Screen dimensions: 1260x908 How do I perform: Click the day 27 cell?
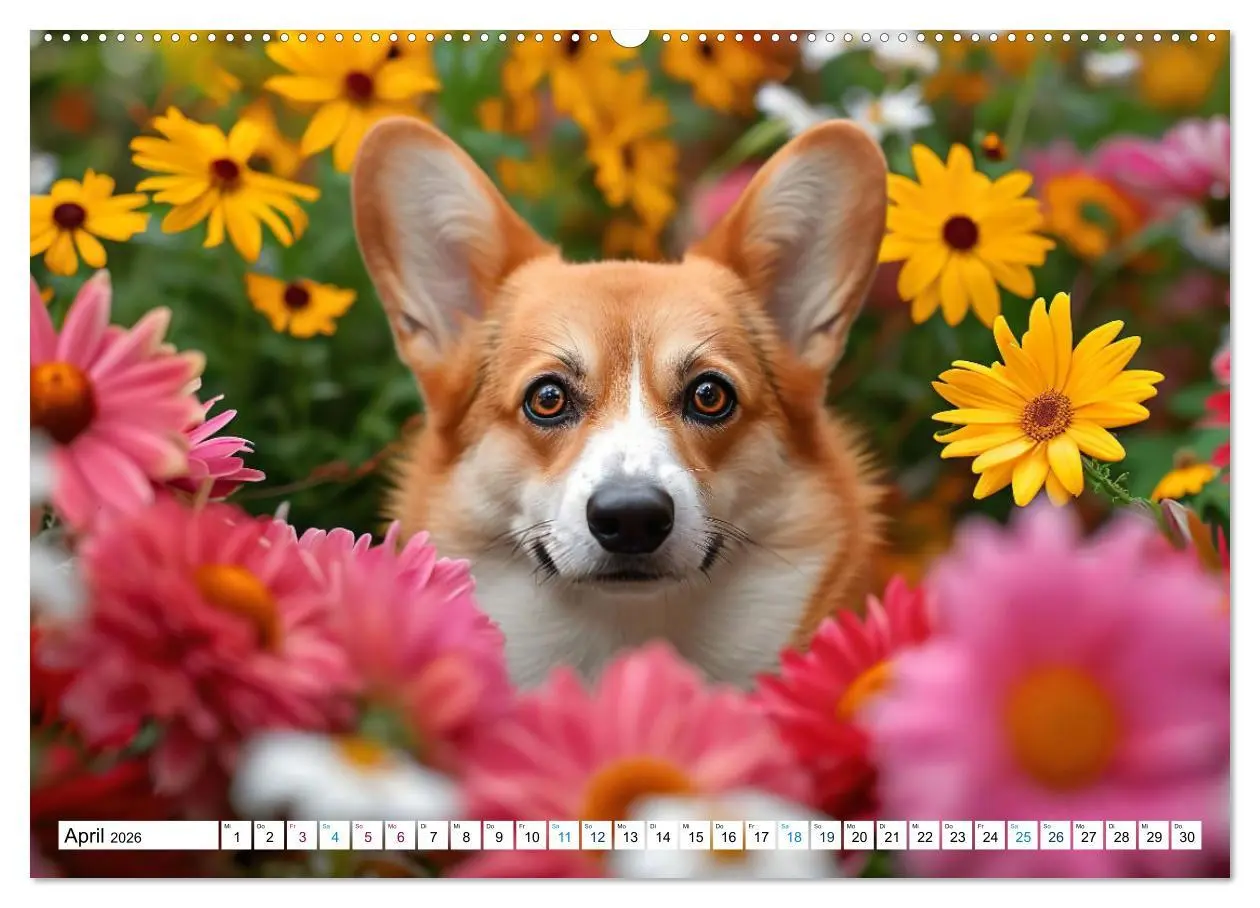pyautogui.click(x=1089, y=836)
